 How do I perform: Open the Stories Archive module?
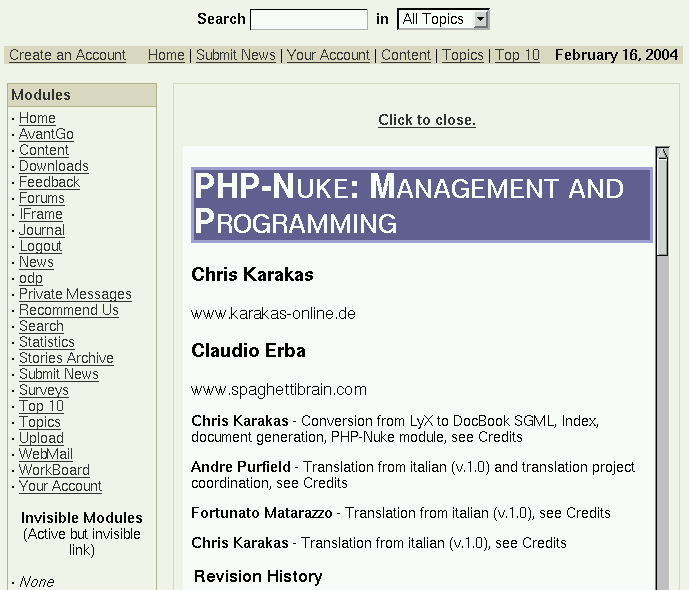coord(66,358)
